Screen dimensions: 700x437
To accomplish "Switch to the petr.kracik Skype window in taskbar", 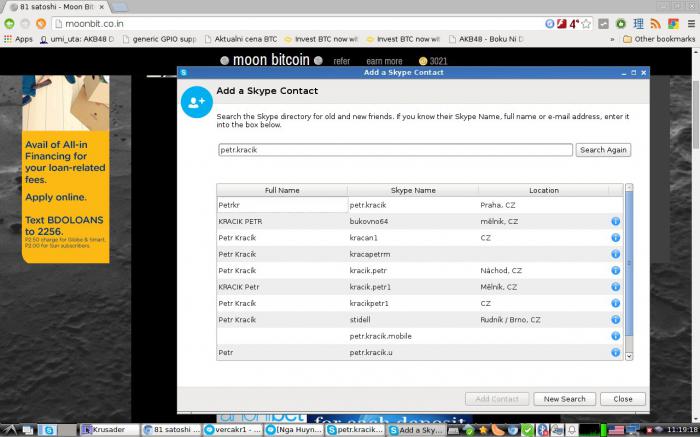I will pos(355,430).
